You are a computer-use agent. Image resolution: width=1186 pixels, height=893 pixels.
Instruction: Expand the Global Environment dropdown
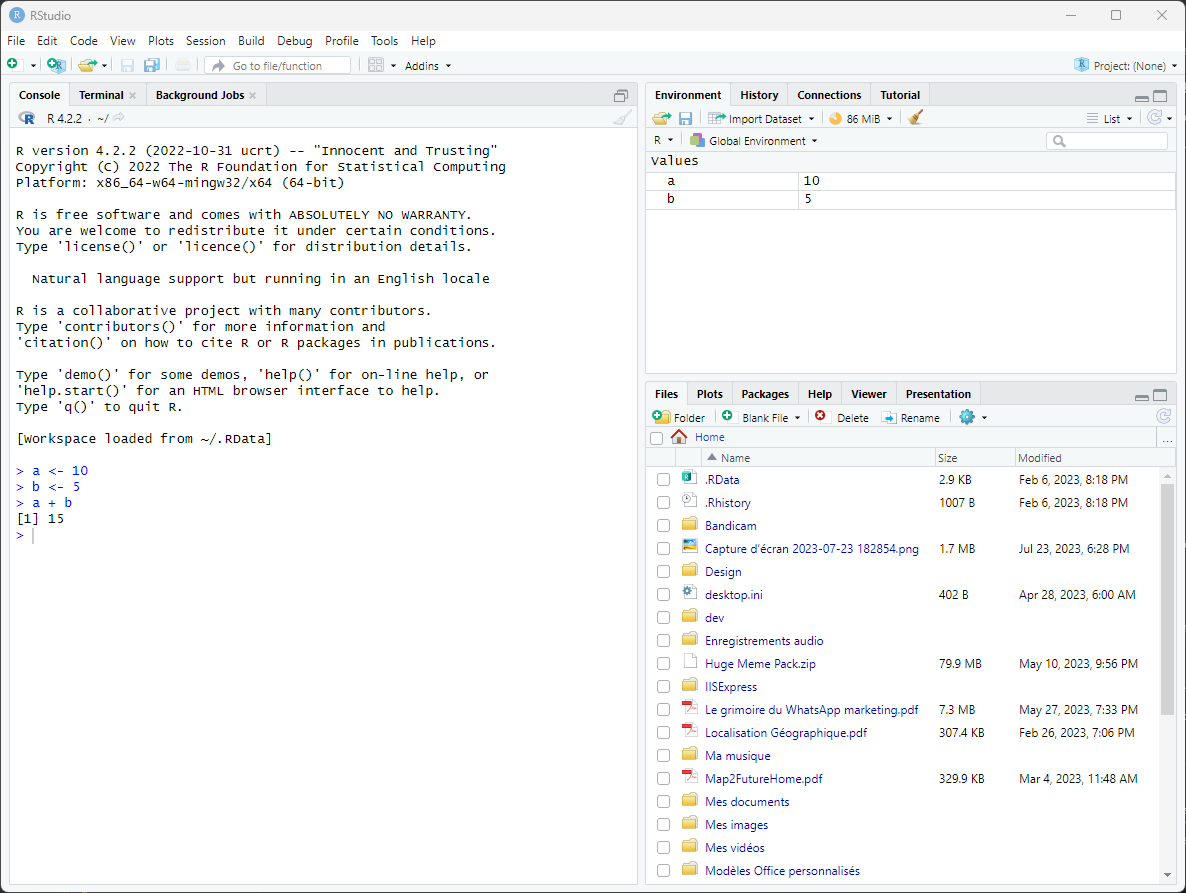coord(753,141)
